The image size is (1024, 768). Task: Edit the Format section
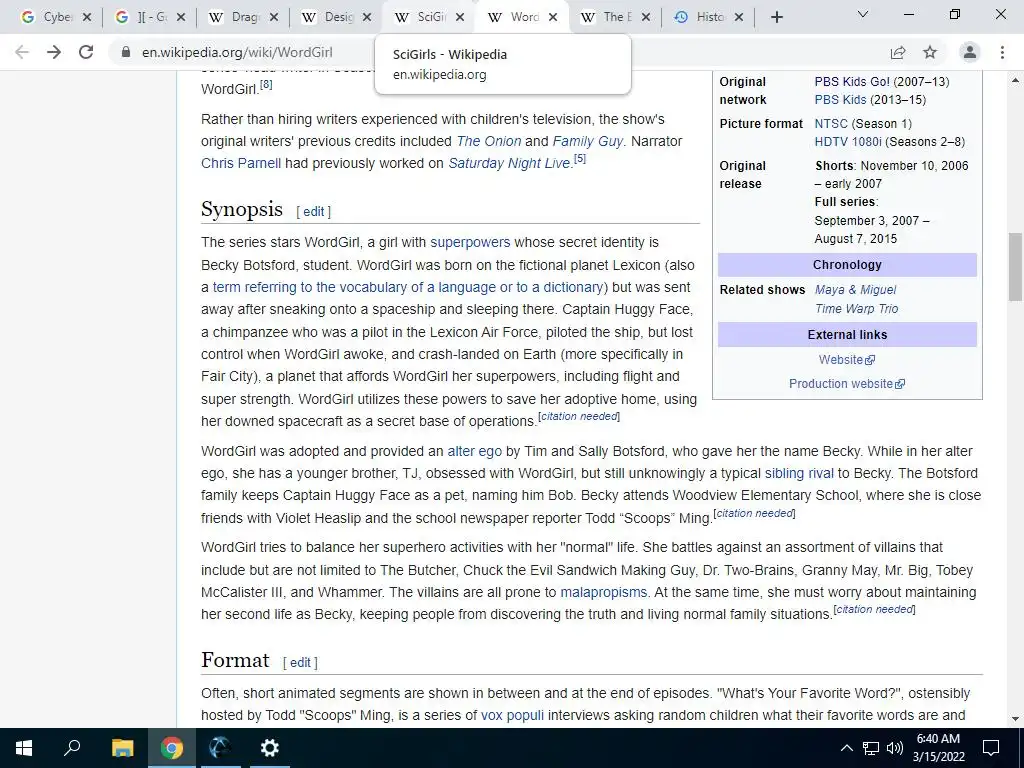point(300,663)
